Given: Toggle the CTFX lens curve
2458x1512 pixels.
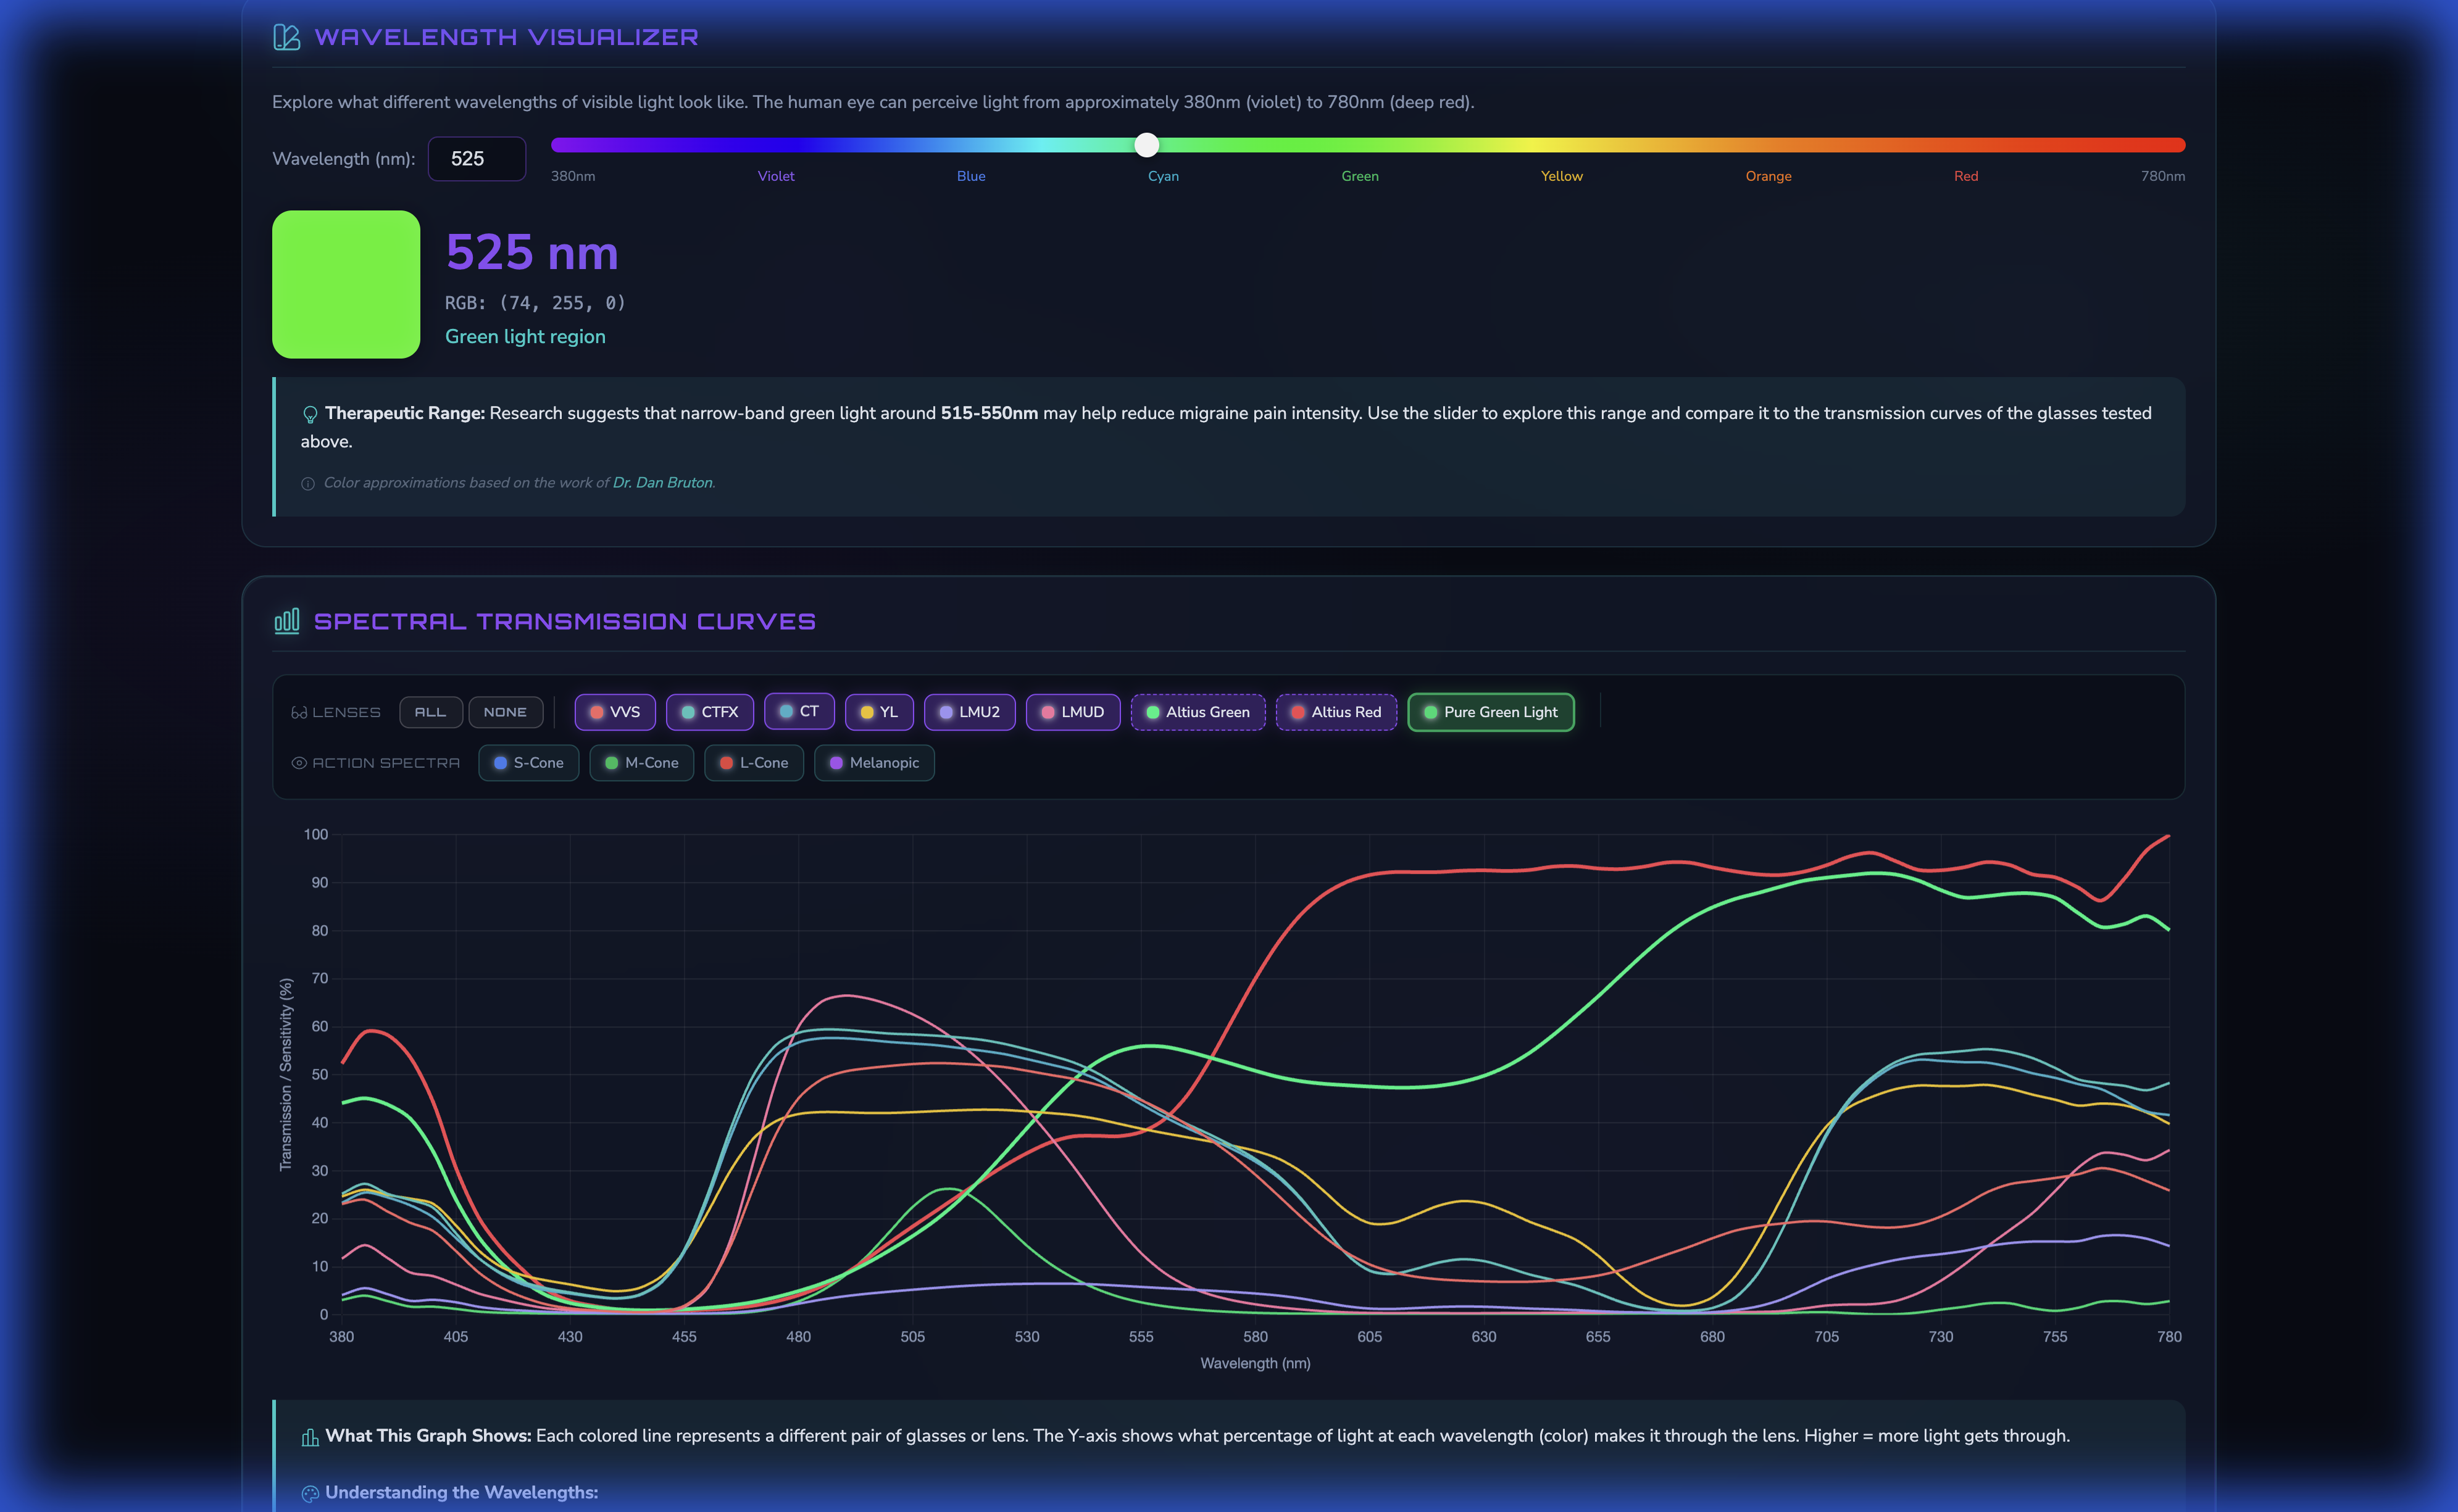Looking at the screenshot, I should 710,712.
